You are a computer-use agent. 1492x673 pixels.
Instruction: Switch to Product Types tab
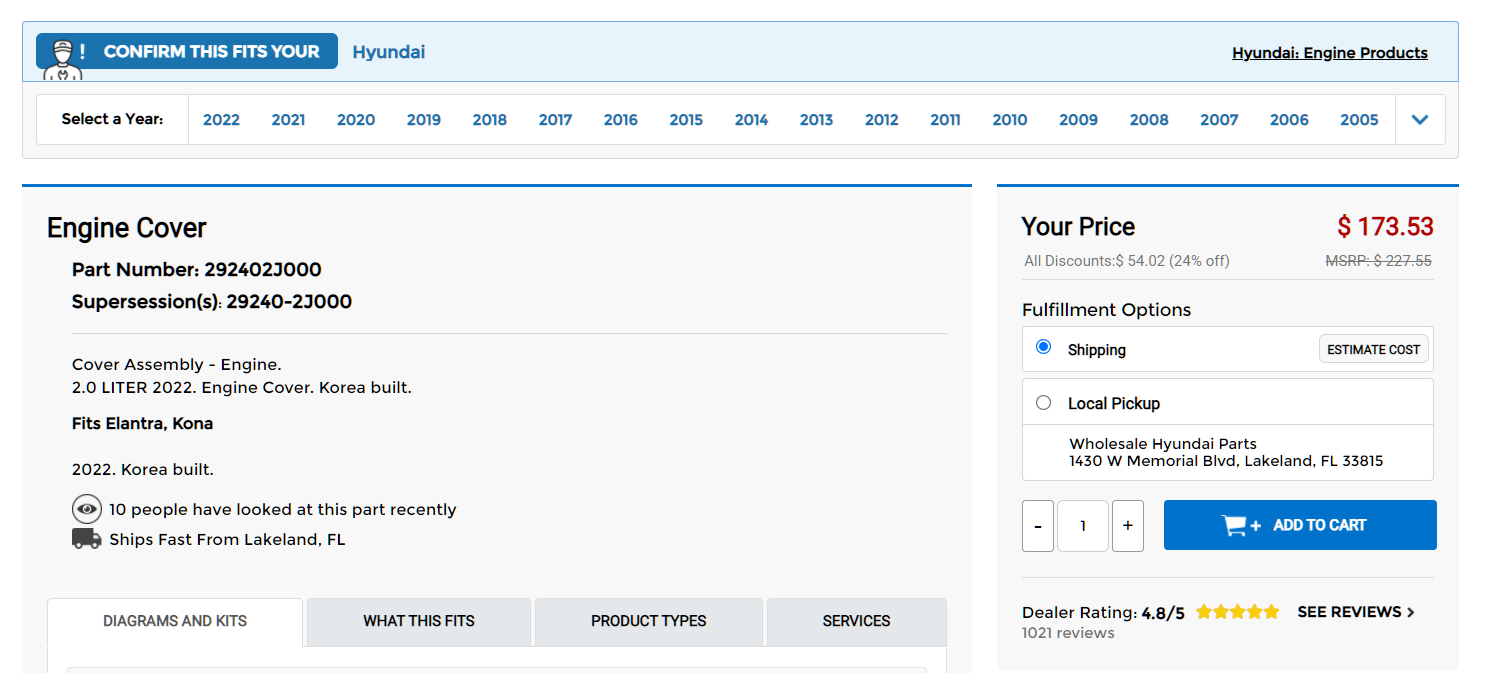(x=649, y=621)
